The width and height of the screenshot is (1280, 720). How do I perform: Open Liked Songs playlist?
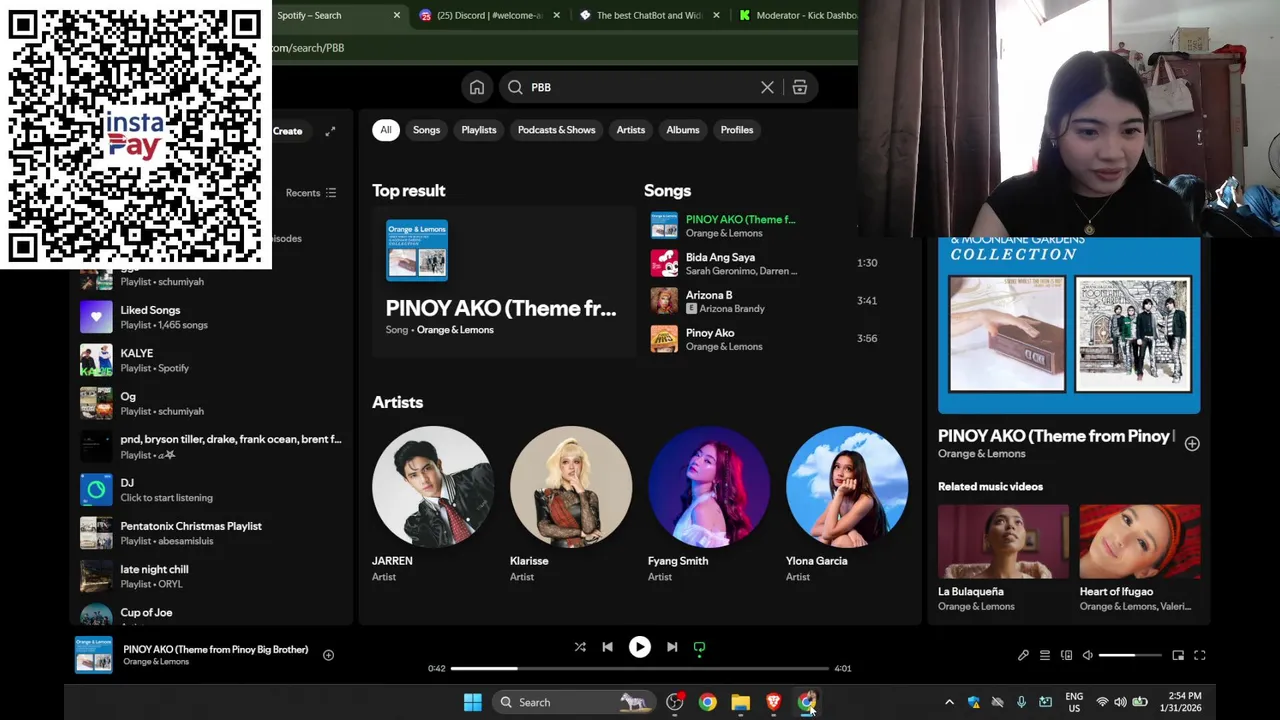pos(211,317)
